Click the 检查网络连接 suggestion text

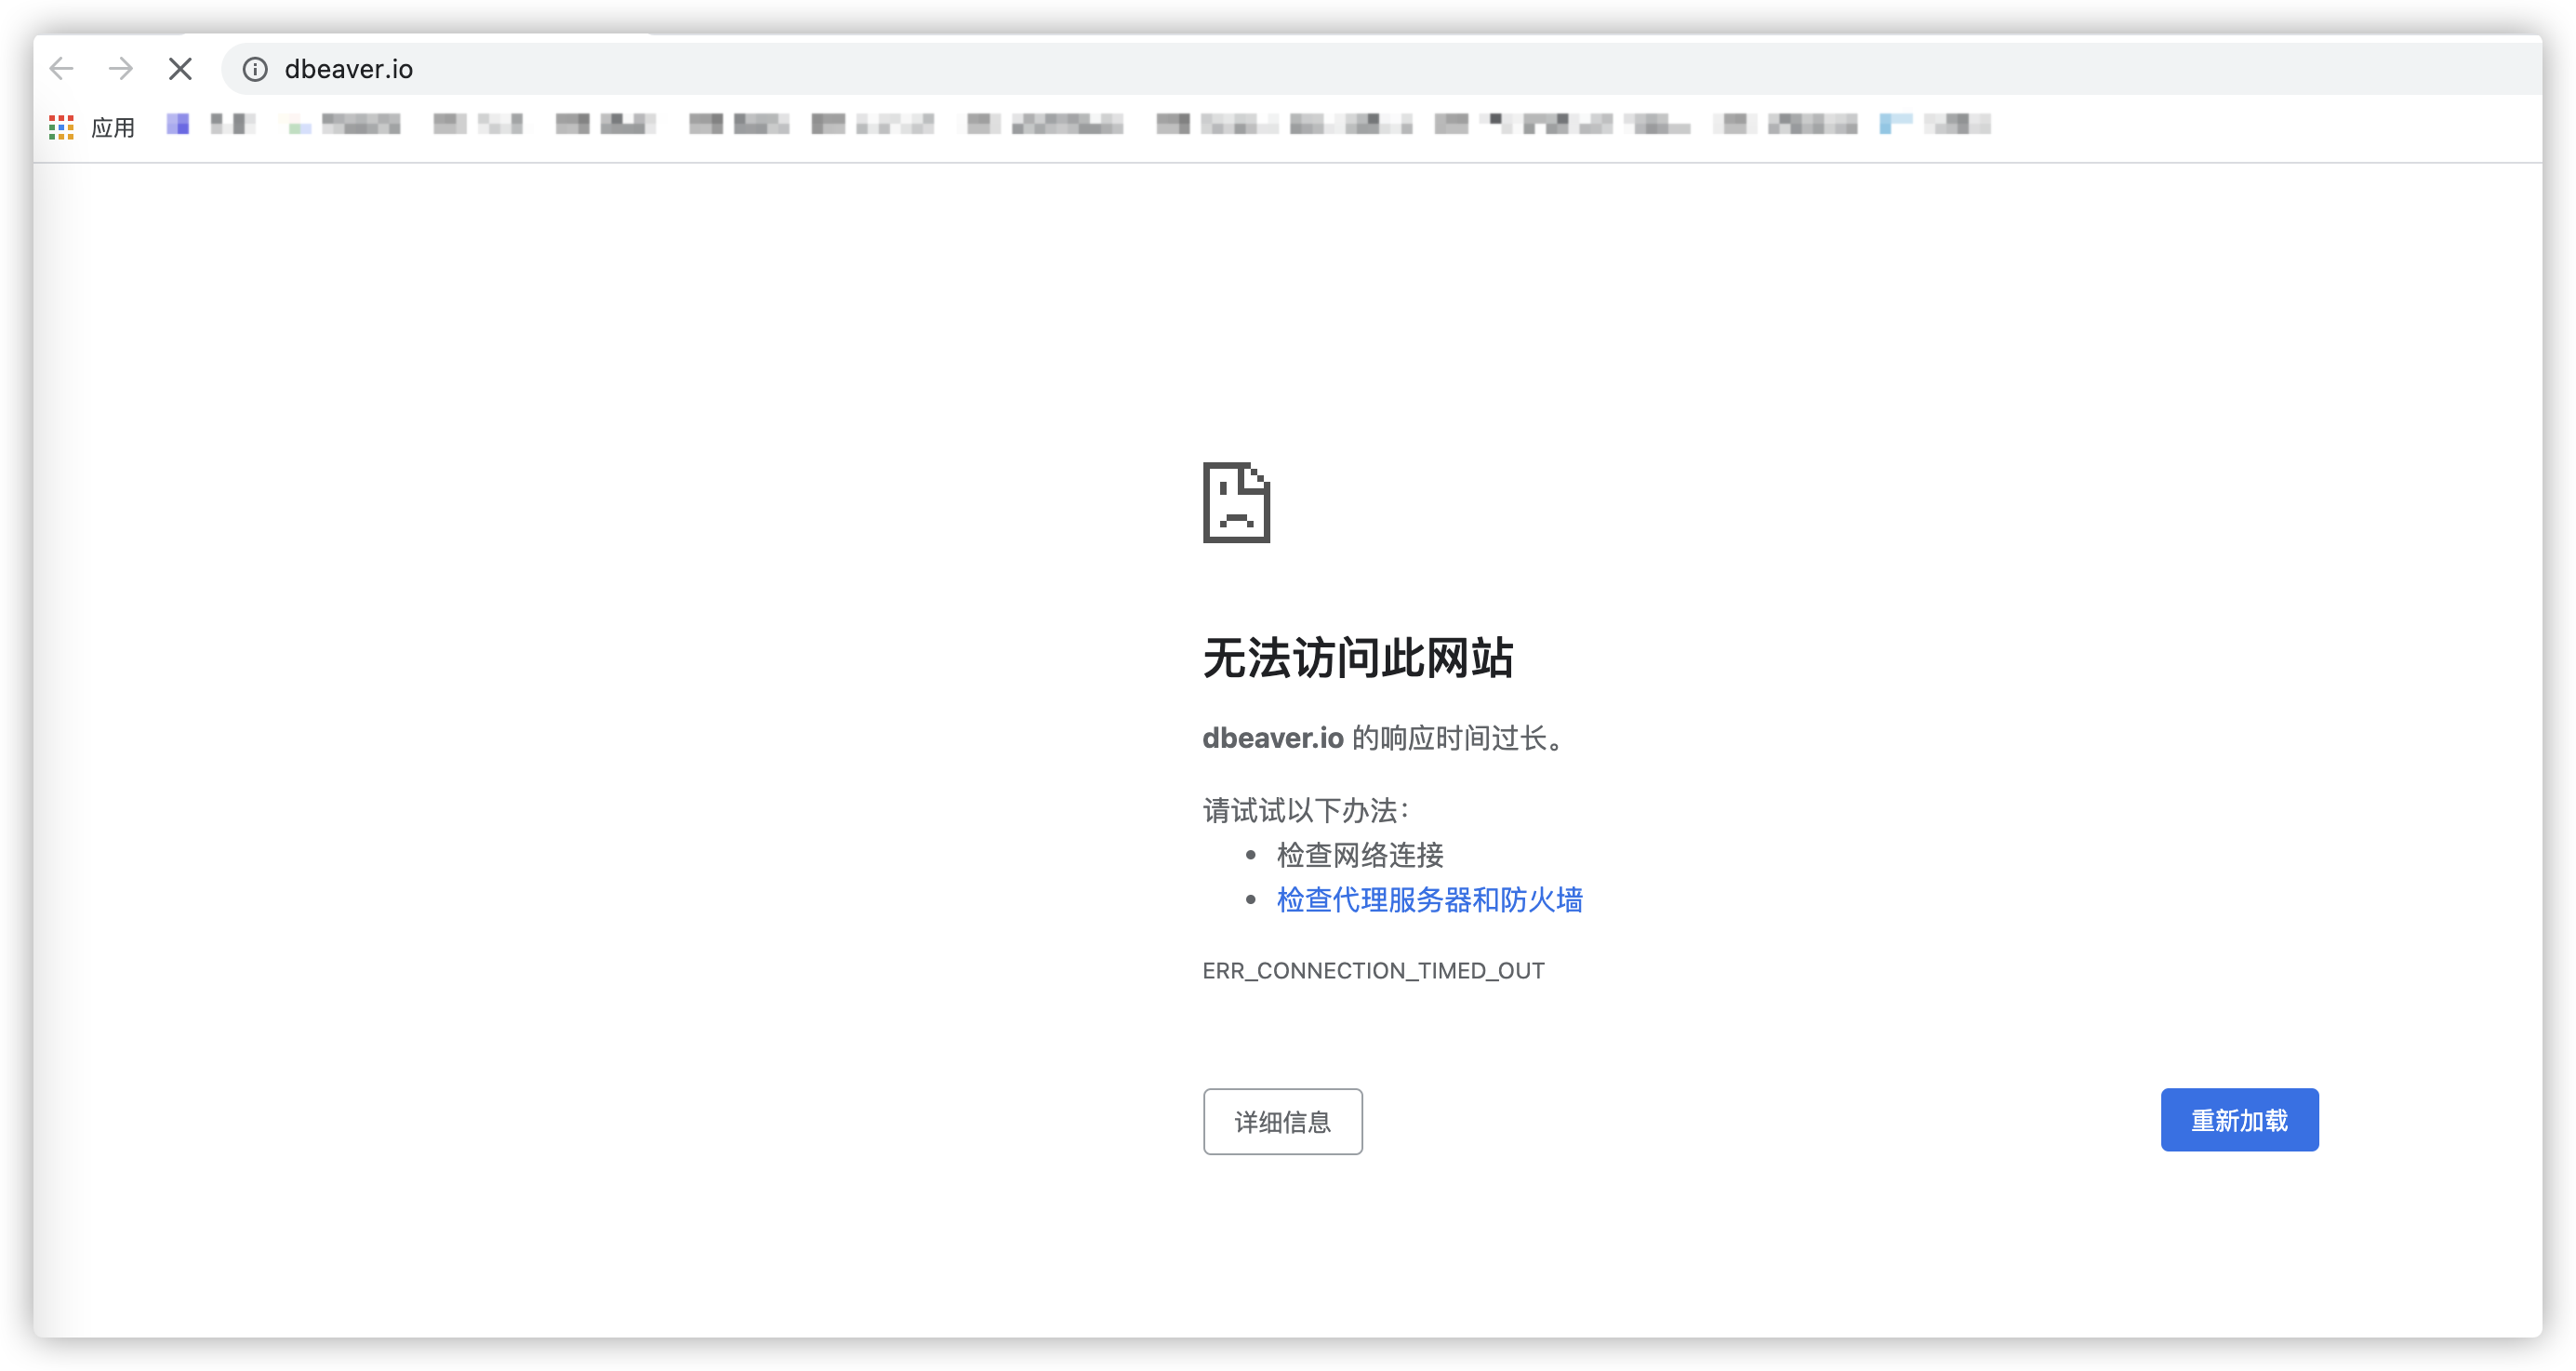click(x=1360, y=855)
